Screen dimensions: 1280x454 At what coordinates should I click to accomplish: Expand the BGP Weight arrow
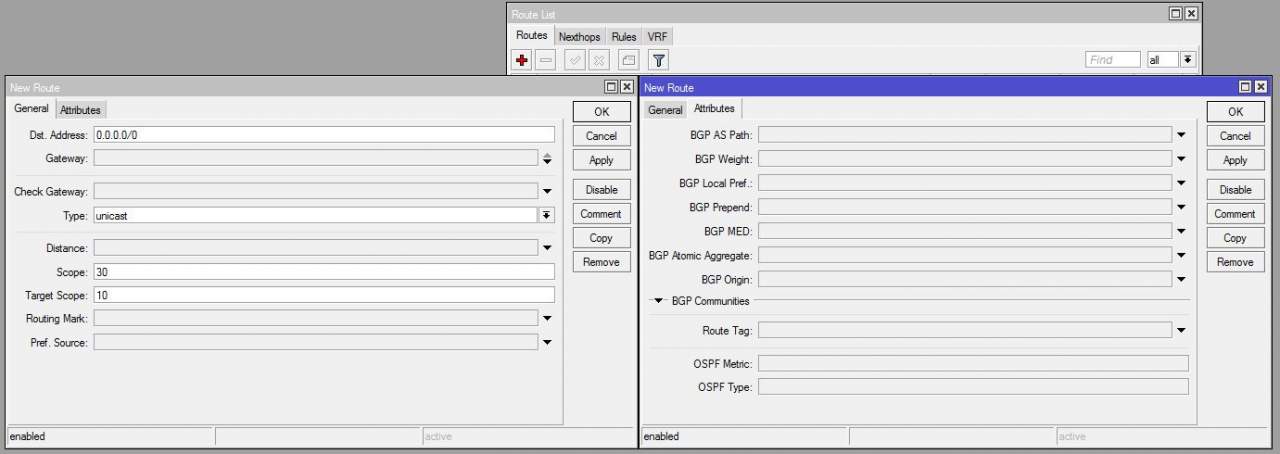coord(1181,158)
